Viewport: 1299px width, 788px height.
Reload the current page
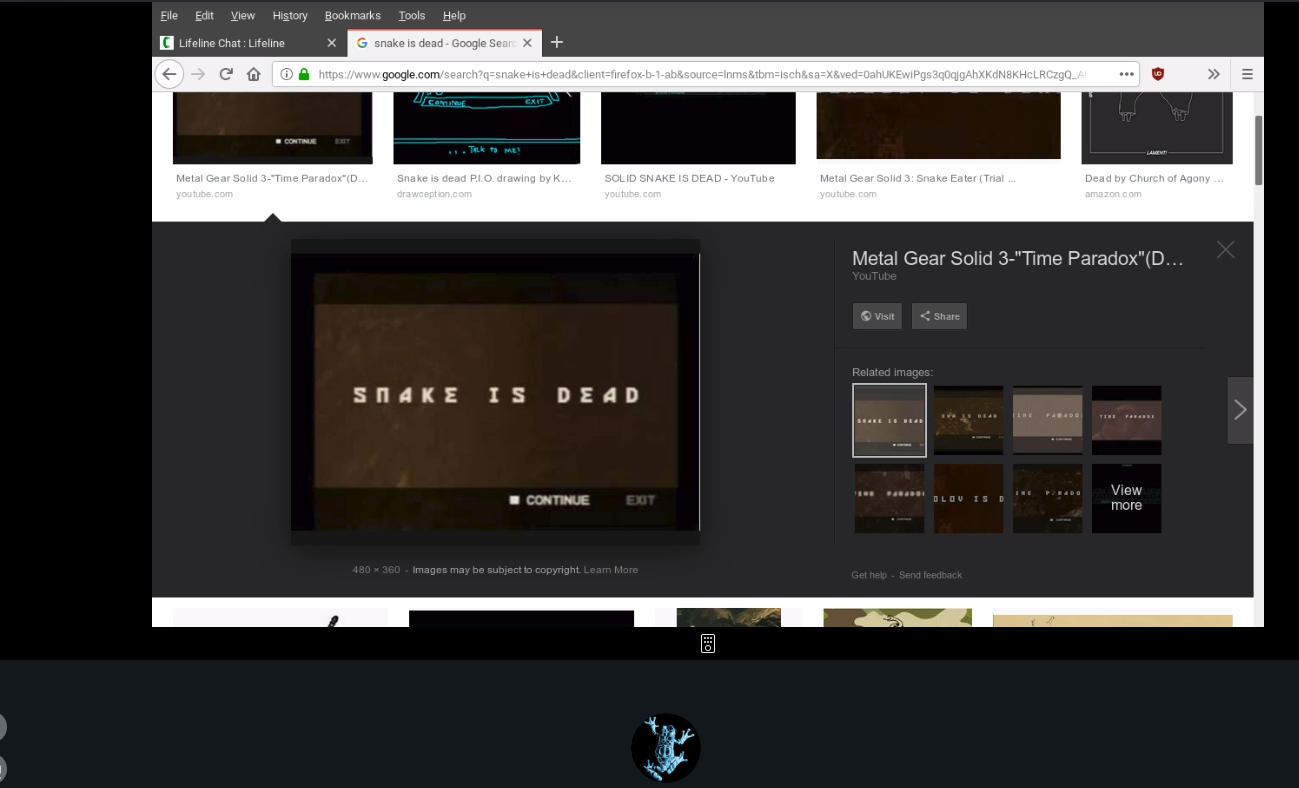[x=226, y=74]
